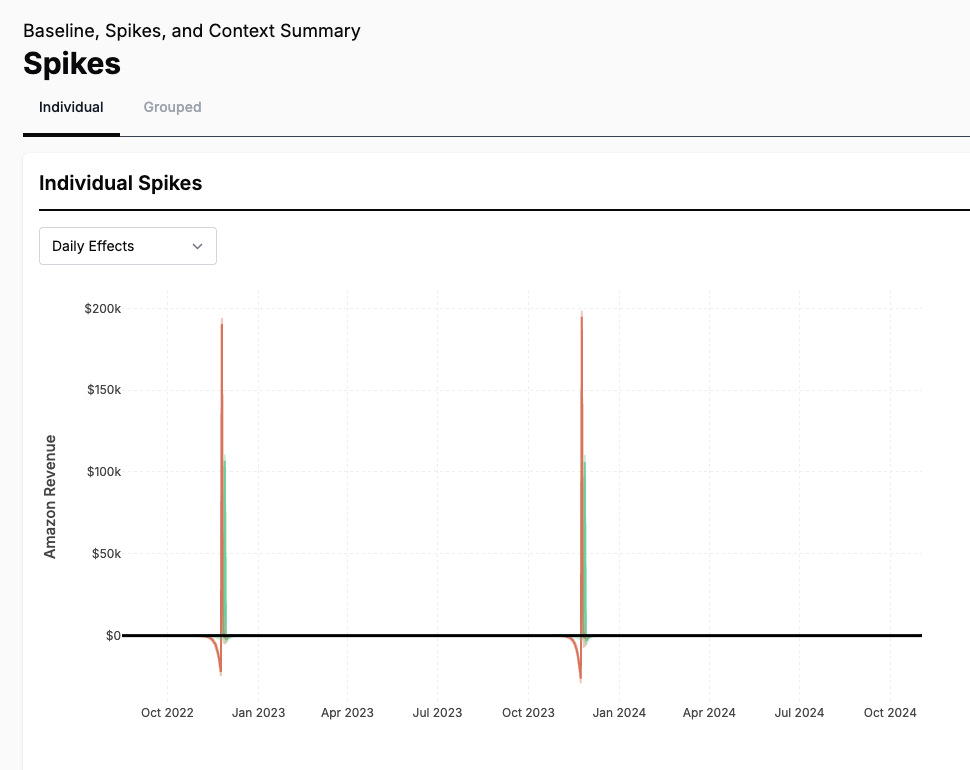Image resolution: width=970 pixels, height=770 pixels.
Task: Switch to the Grouped tab
Action: [x=171, y=107]
